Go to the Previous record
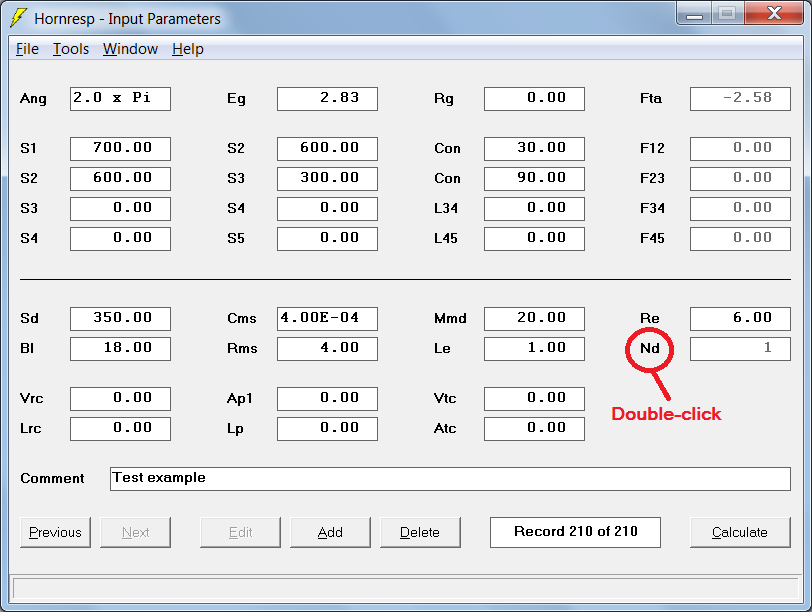Viewport: 812px width, 612px height. [x=55, y=532]
